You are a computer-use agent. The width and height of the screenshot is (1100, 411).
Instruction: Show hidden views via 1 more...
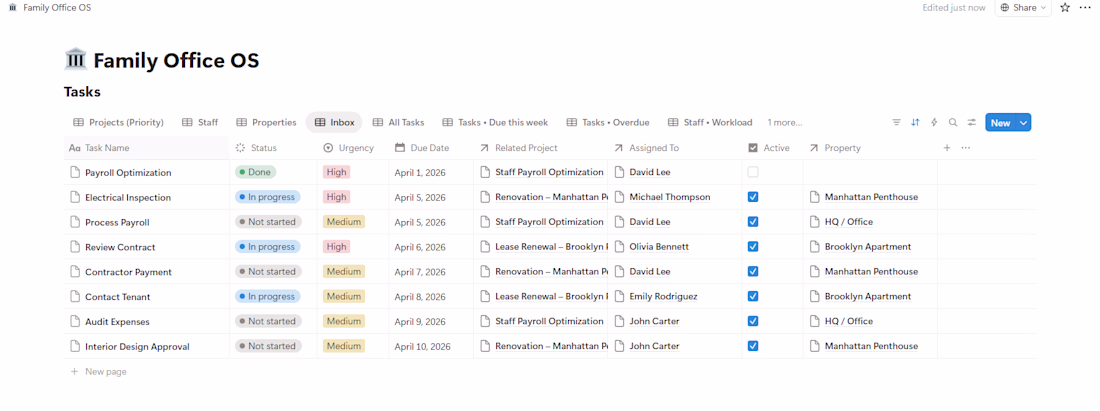[x=784, y=122]
